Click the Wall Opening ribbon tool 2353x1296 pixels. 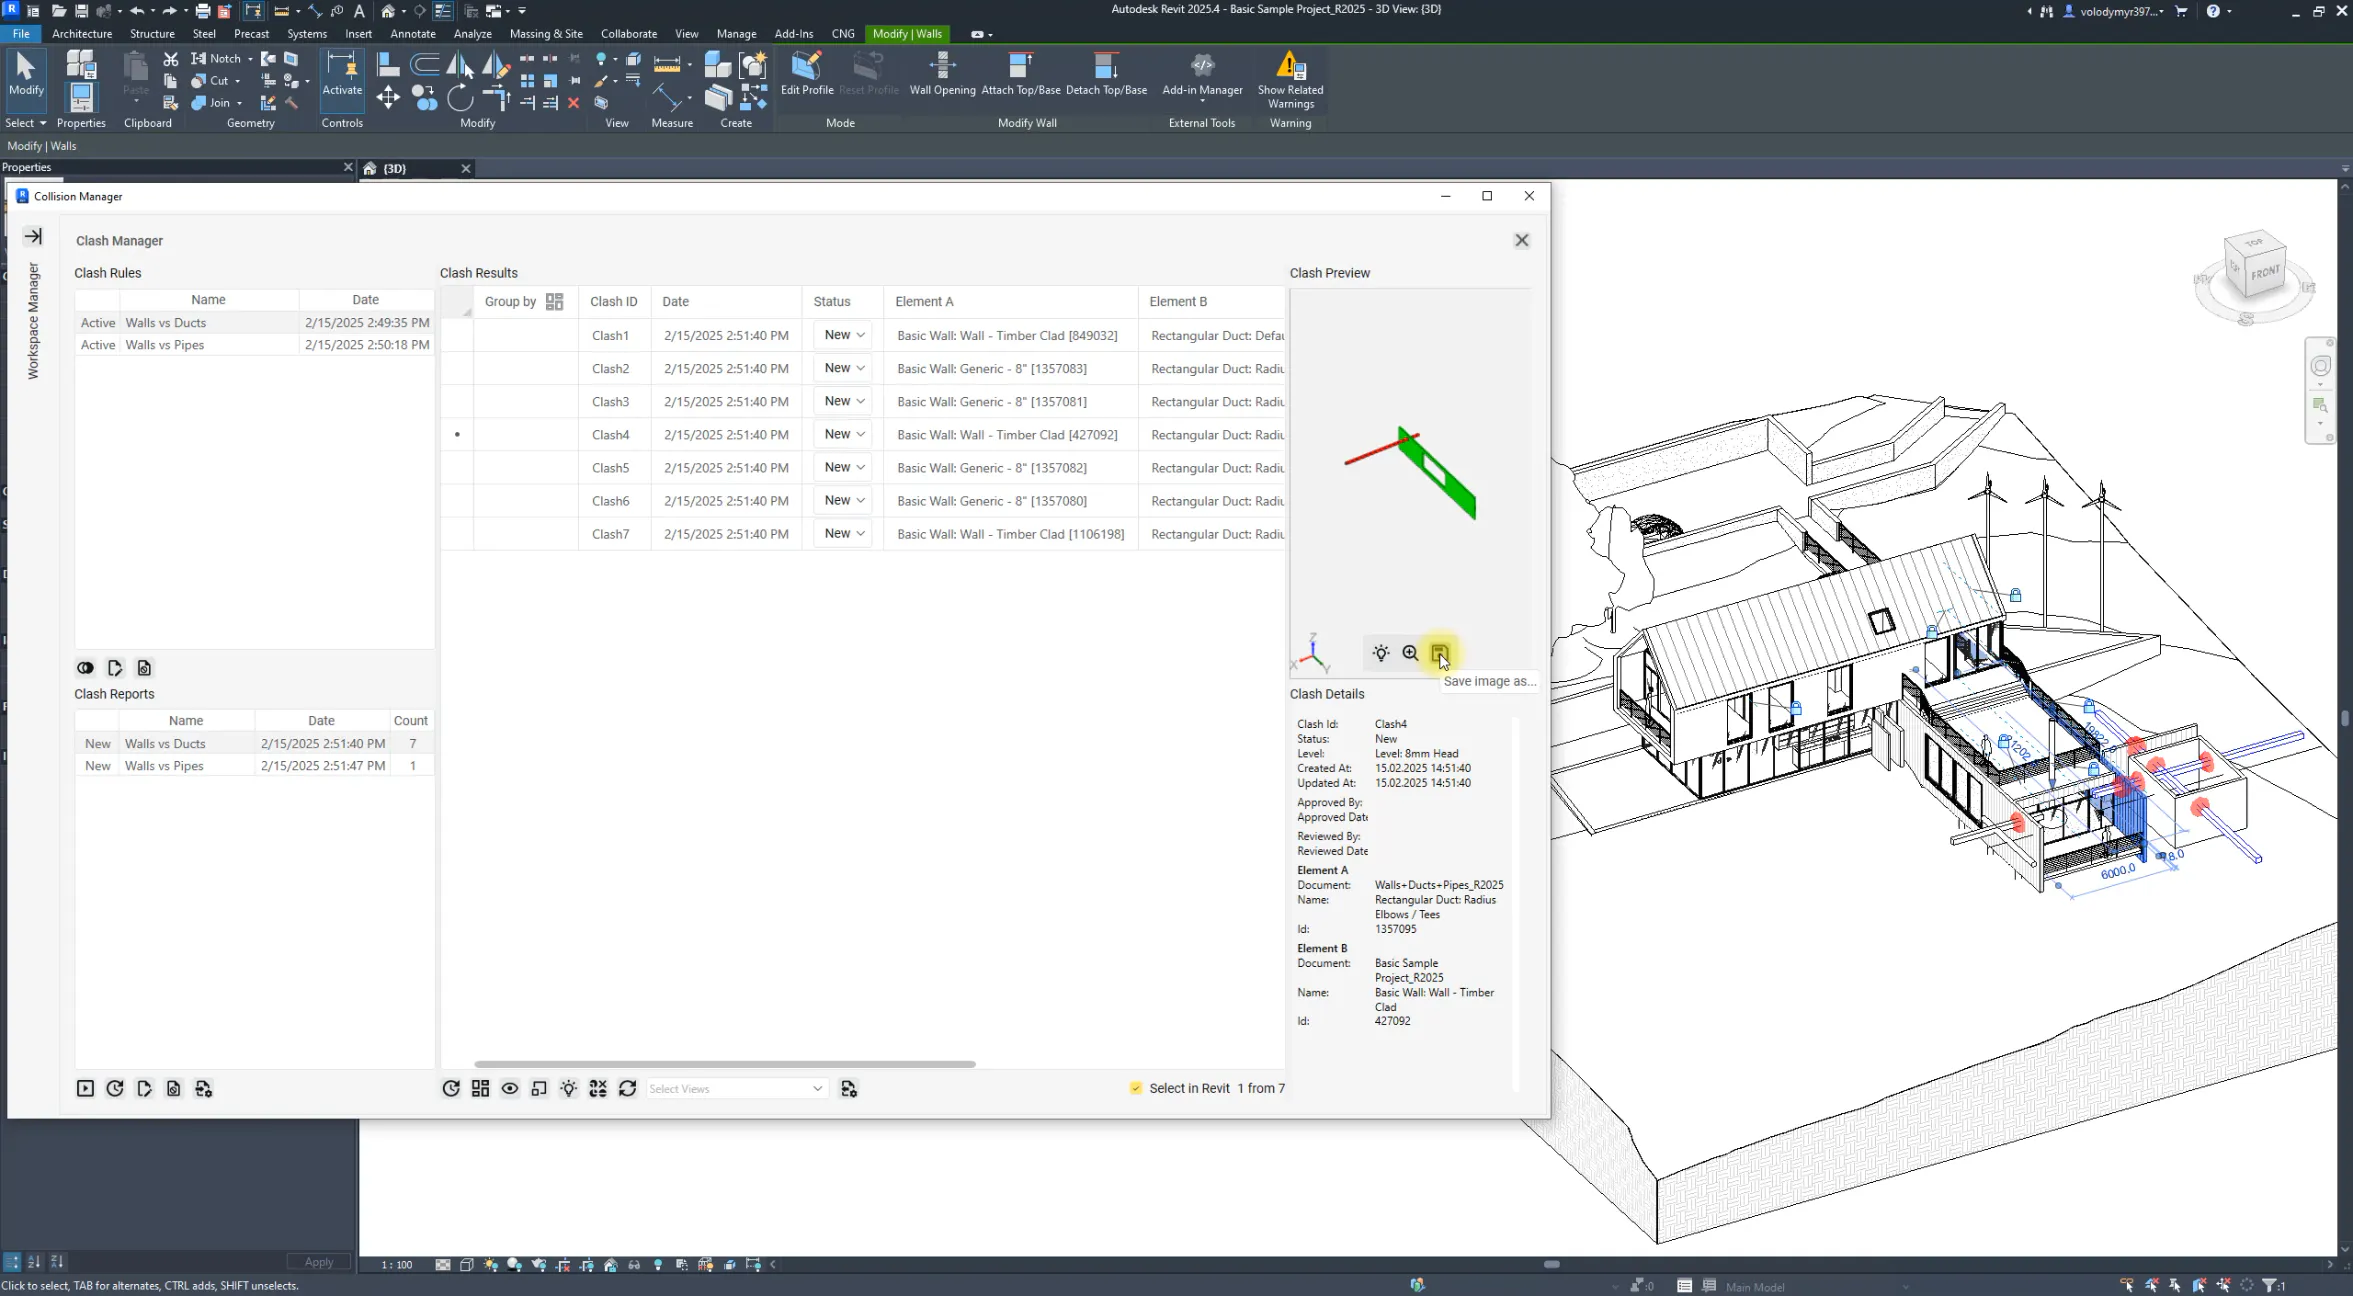[x=942, y=75]
